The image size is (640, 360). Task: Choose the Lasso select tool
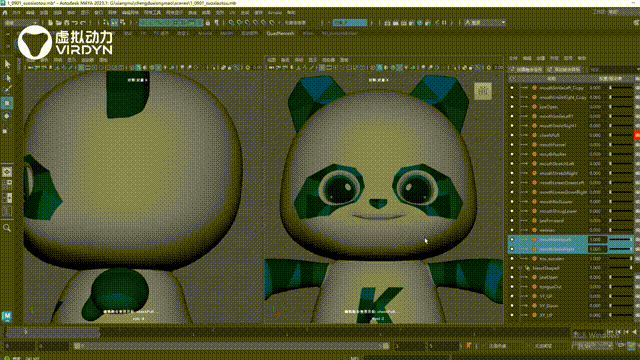coord(7,77)
